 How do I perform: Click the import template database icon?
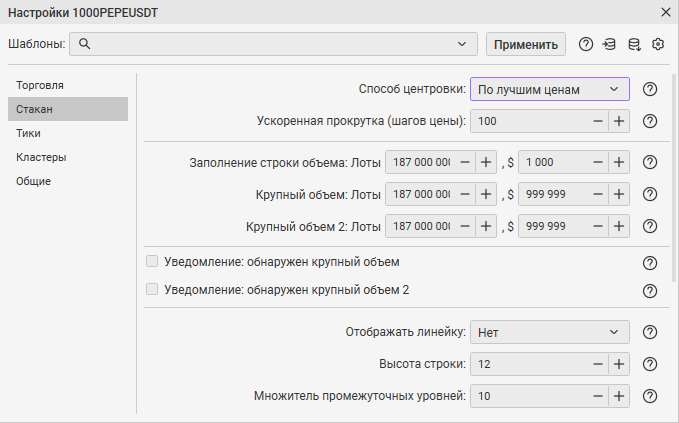pyautogui.click(x=610, y=44)
